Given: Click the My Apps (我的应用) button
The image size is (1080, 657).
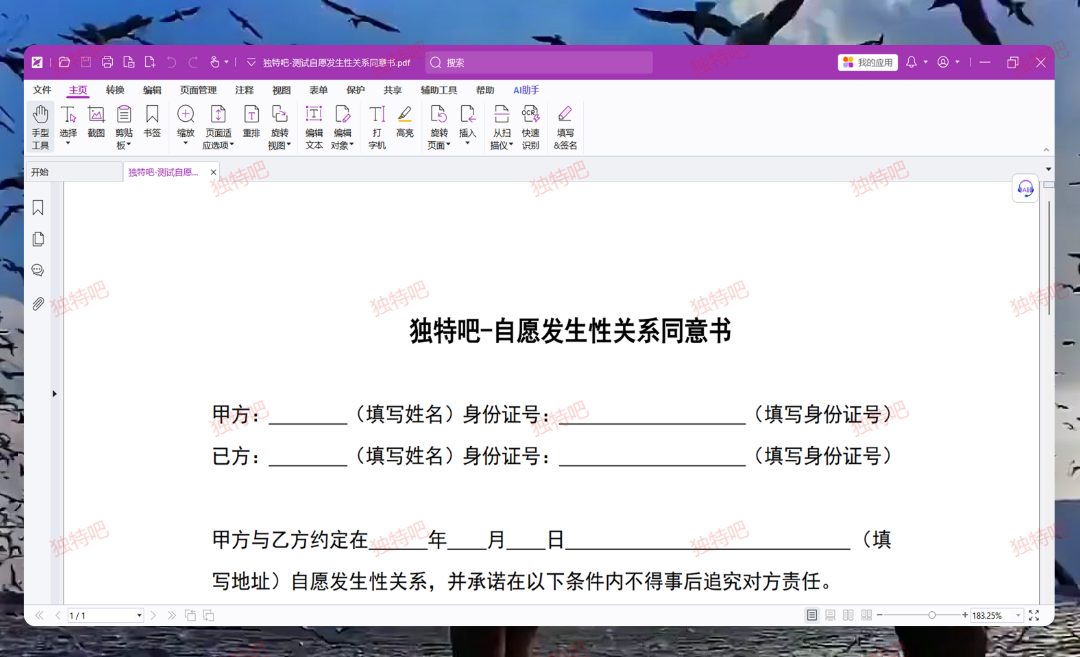Looking at the screenshot, I should pos(868,62).
